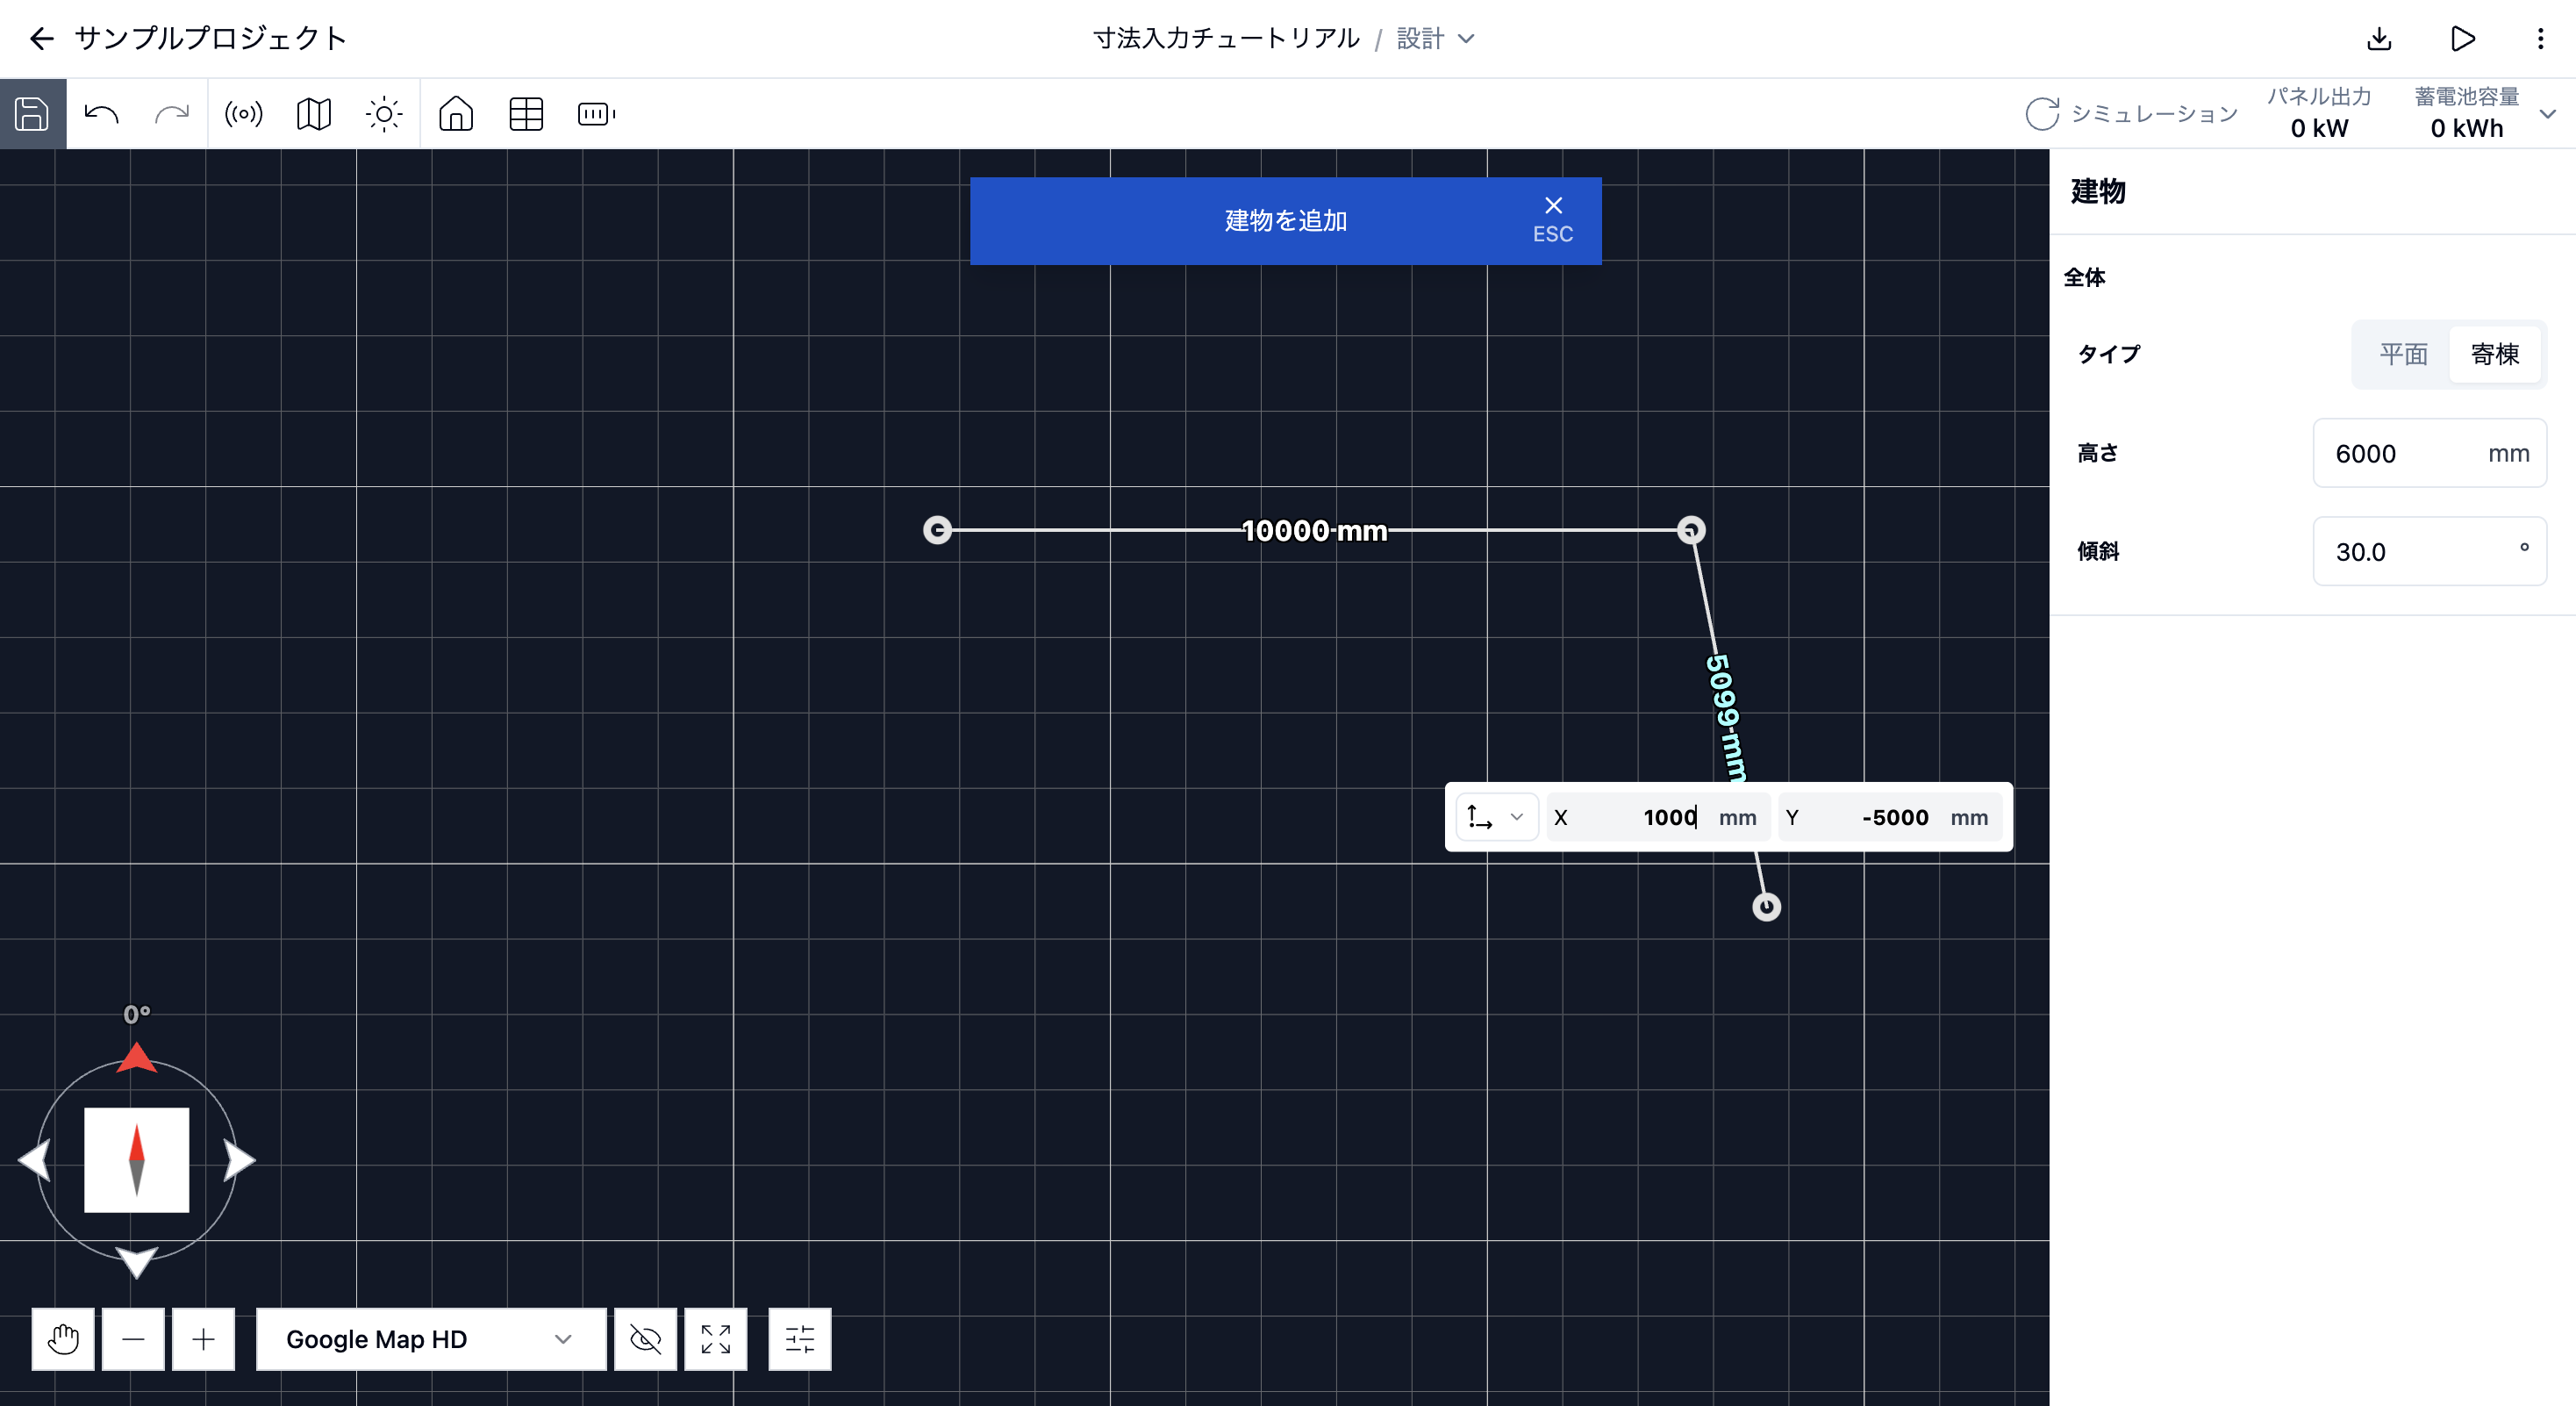Redo the last action
The width and height of the screenshot is (2576, 1406).
(x=172, y=114)
